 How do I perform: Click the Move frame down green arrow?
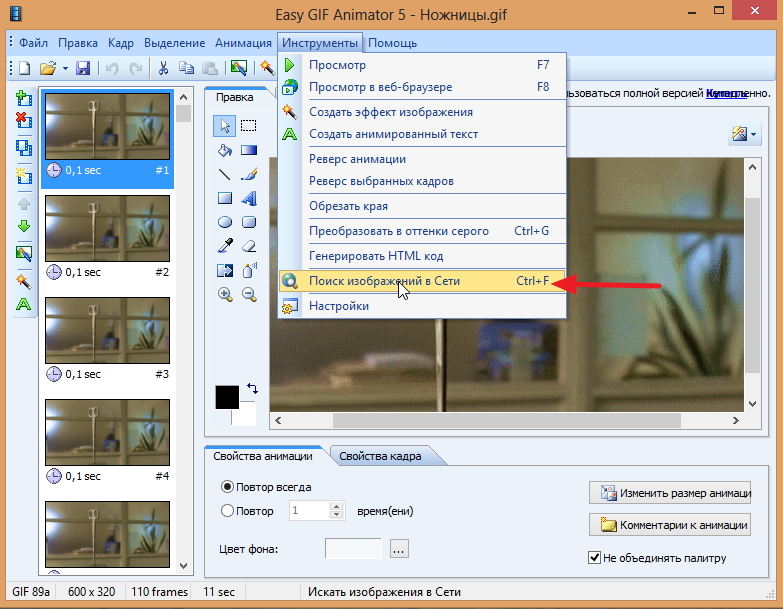point(23,226)
